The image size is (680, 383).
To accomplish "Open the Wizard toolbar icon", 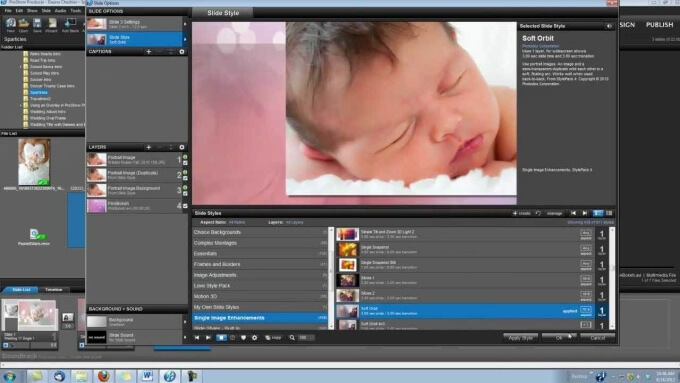I will pyautogui.click(x=52, y=25).
